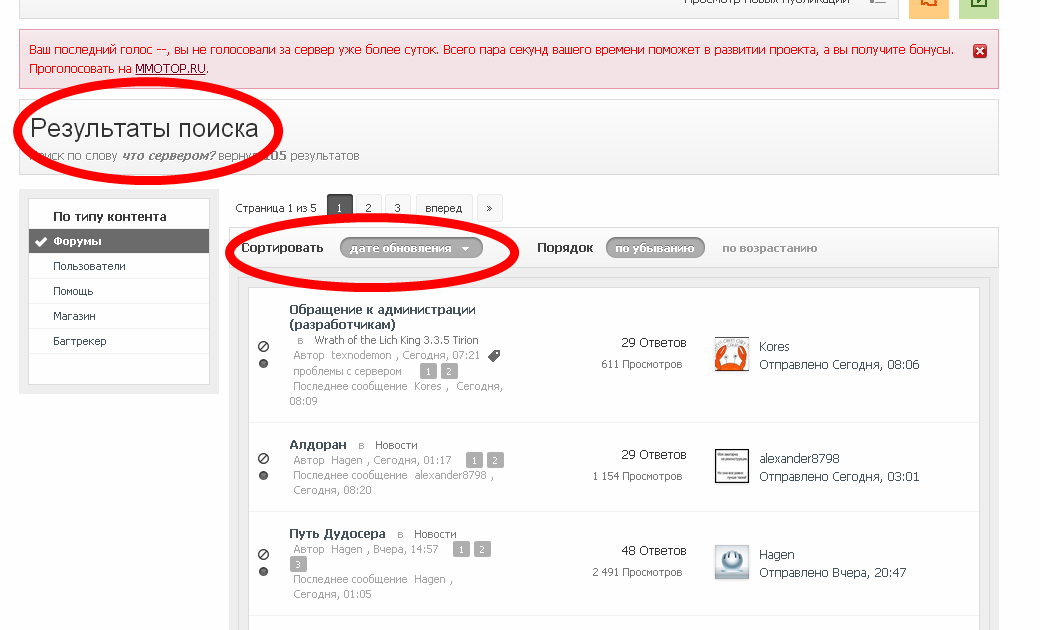Click '48 Ответов' reply count
This screenshot has width=1040, height=630.
point(654,551)
